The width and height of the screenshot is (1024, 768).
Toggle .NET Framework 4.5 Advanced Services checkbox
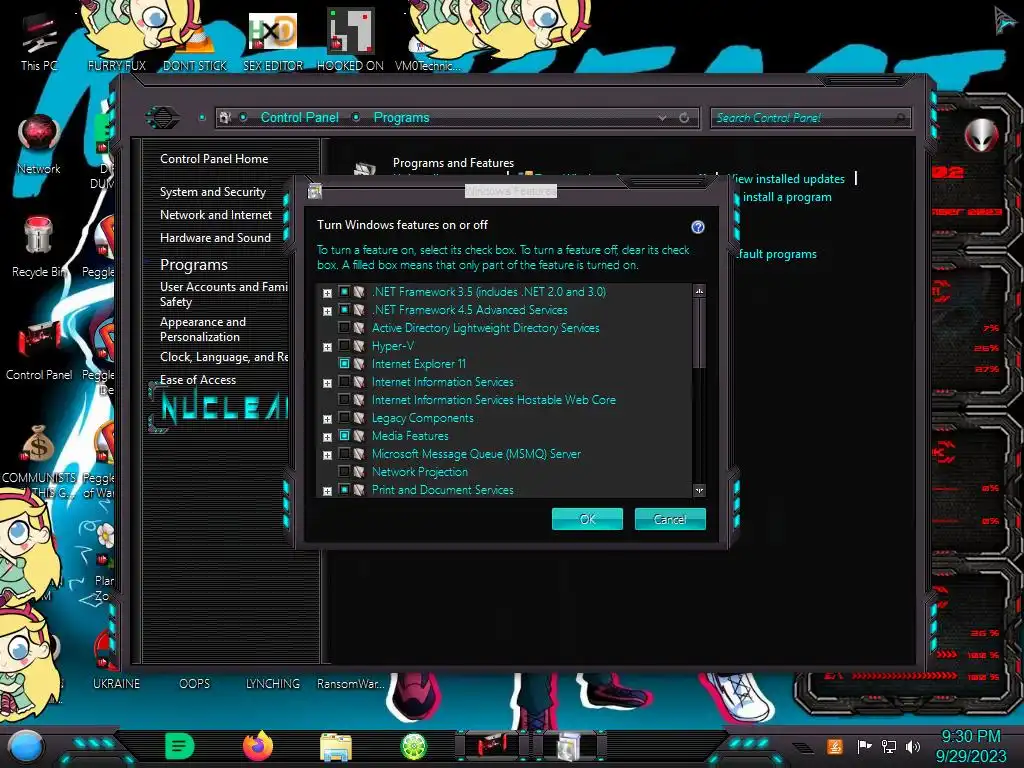click(x=344, y=310)
